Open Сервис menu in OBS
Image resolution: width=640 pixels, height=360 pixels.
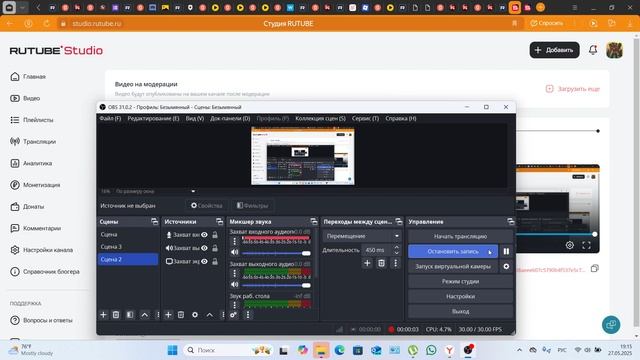click(x=365, y=118)
